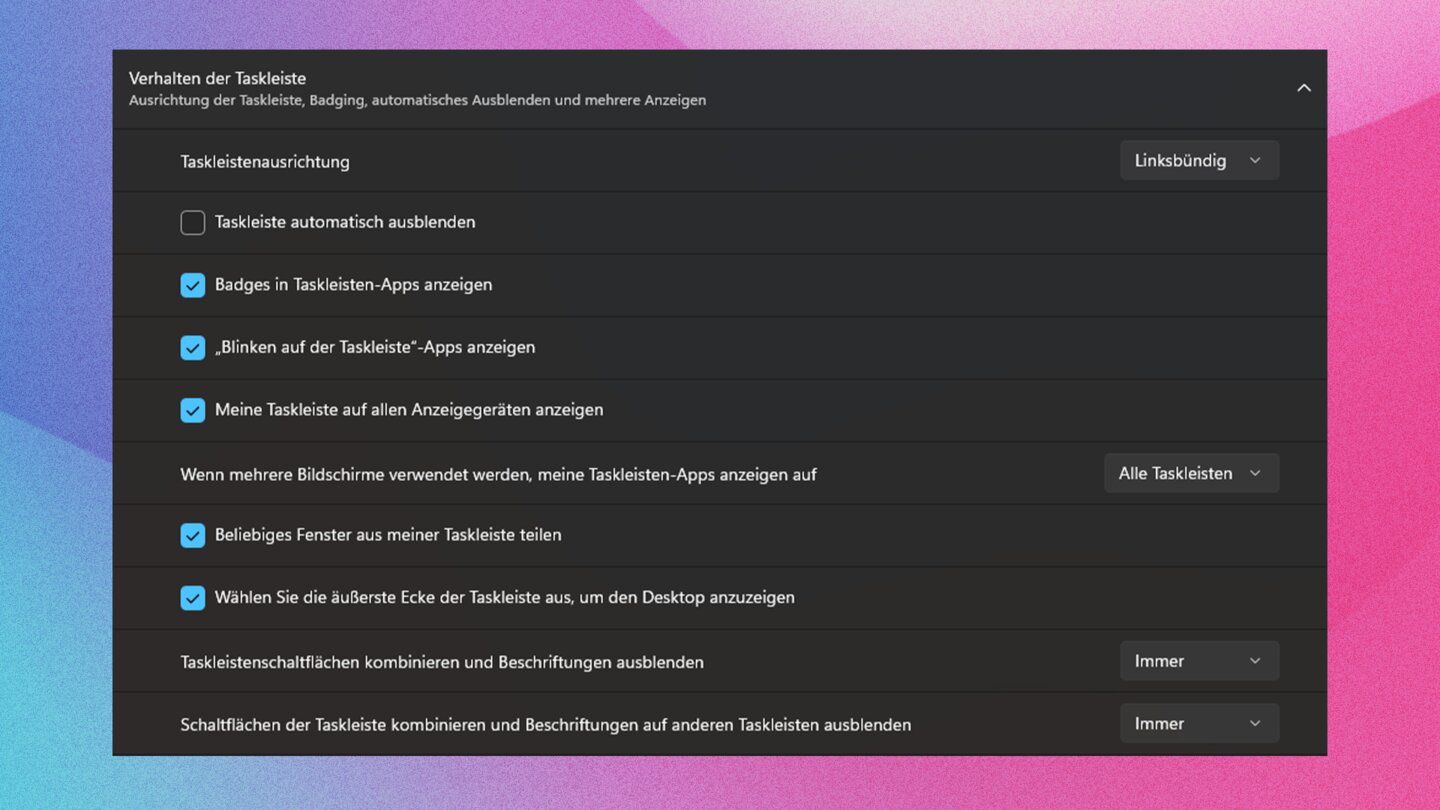
Task: Click the subtitle text beginning 'Ausrichtung der Taskleiste, Badging'
Action: click(x=417, y=100)
